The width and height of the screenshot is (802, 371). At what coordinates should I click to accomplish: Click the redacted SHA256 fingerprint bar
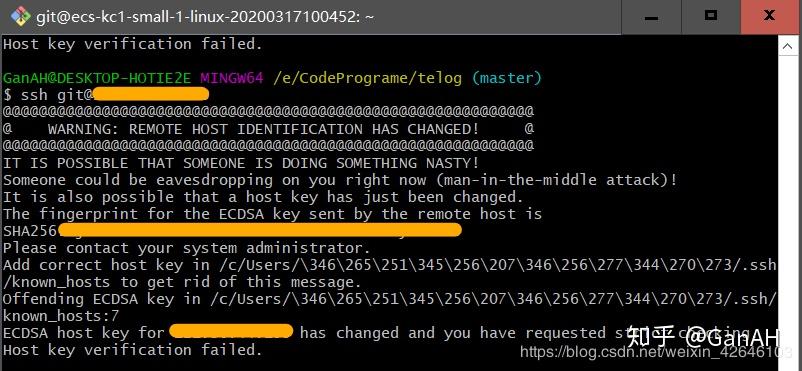coord(260,230)
